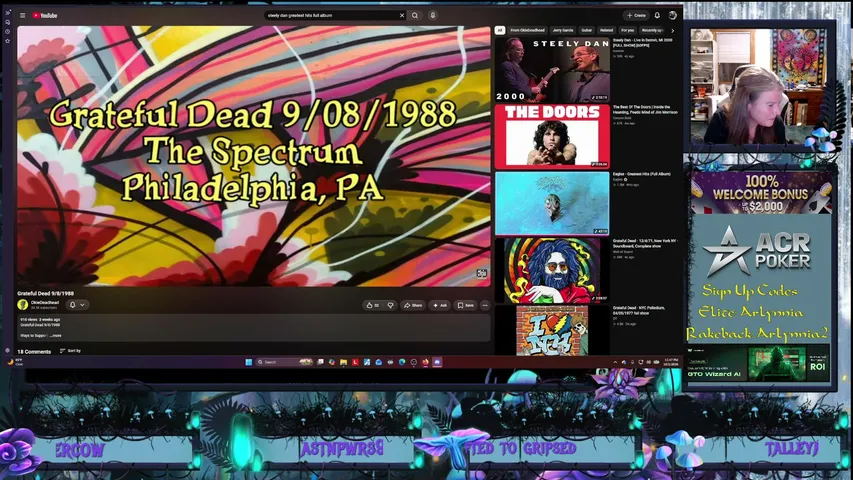The image size is (853, 480).
Task: Select the For you chip
Action: 627,30
